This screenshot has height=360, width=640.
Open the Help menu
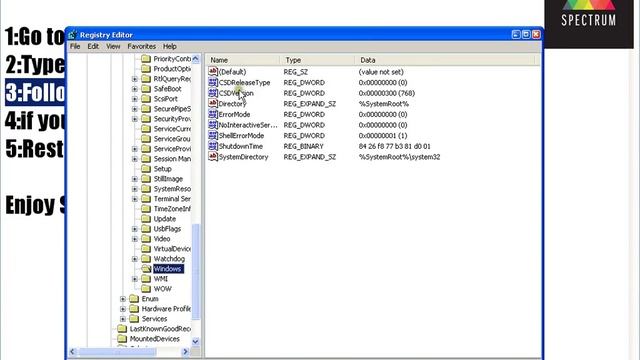pyautogui.click(x=170, y=47)
